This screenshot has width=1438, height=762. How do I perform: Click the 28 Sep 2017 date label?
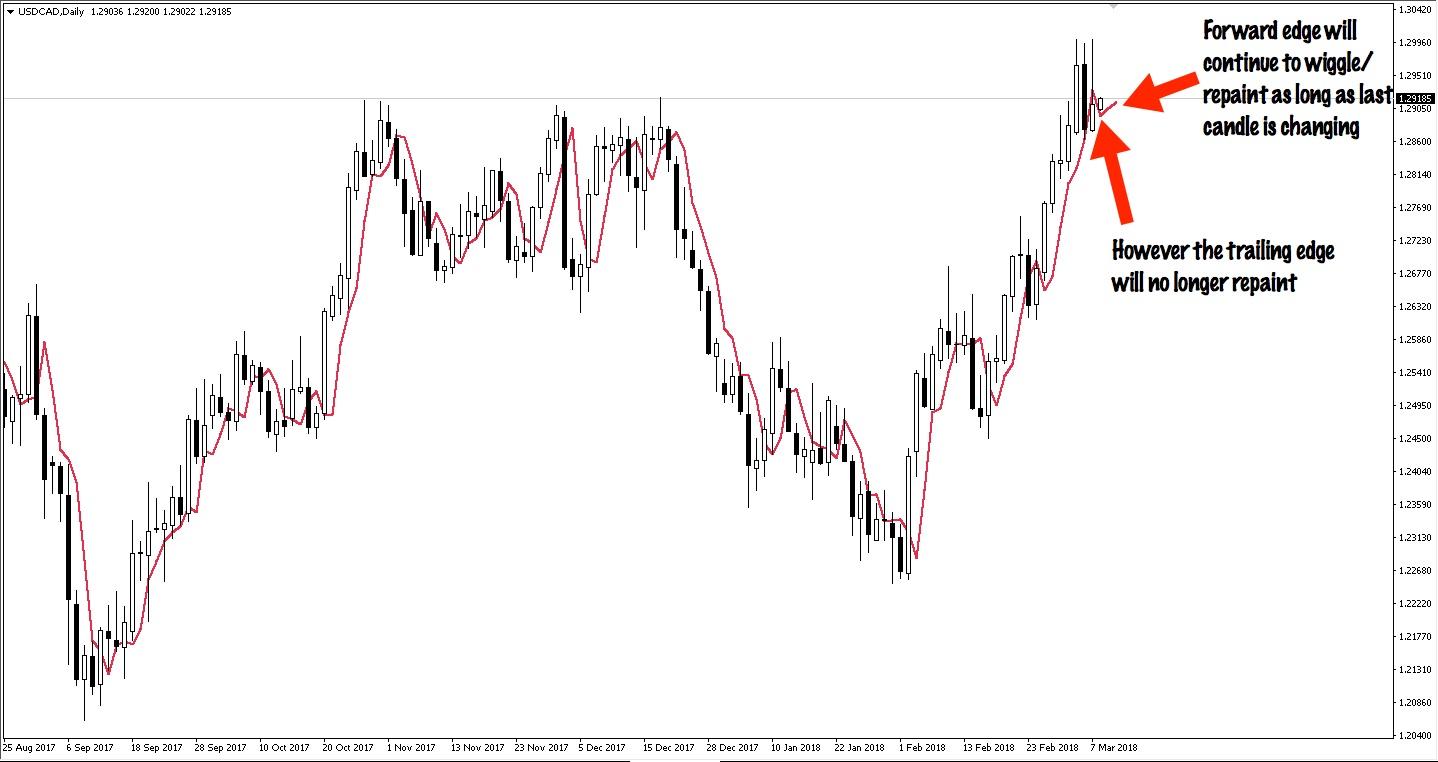coord(220,747)
